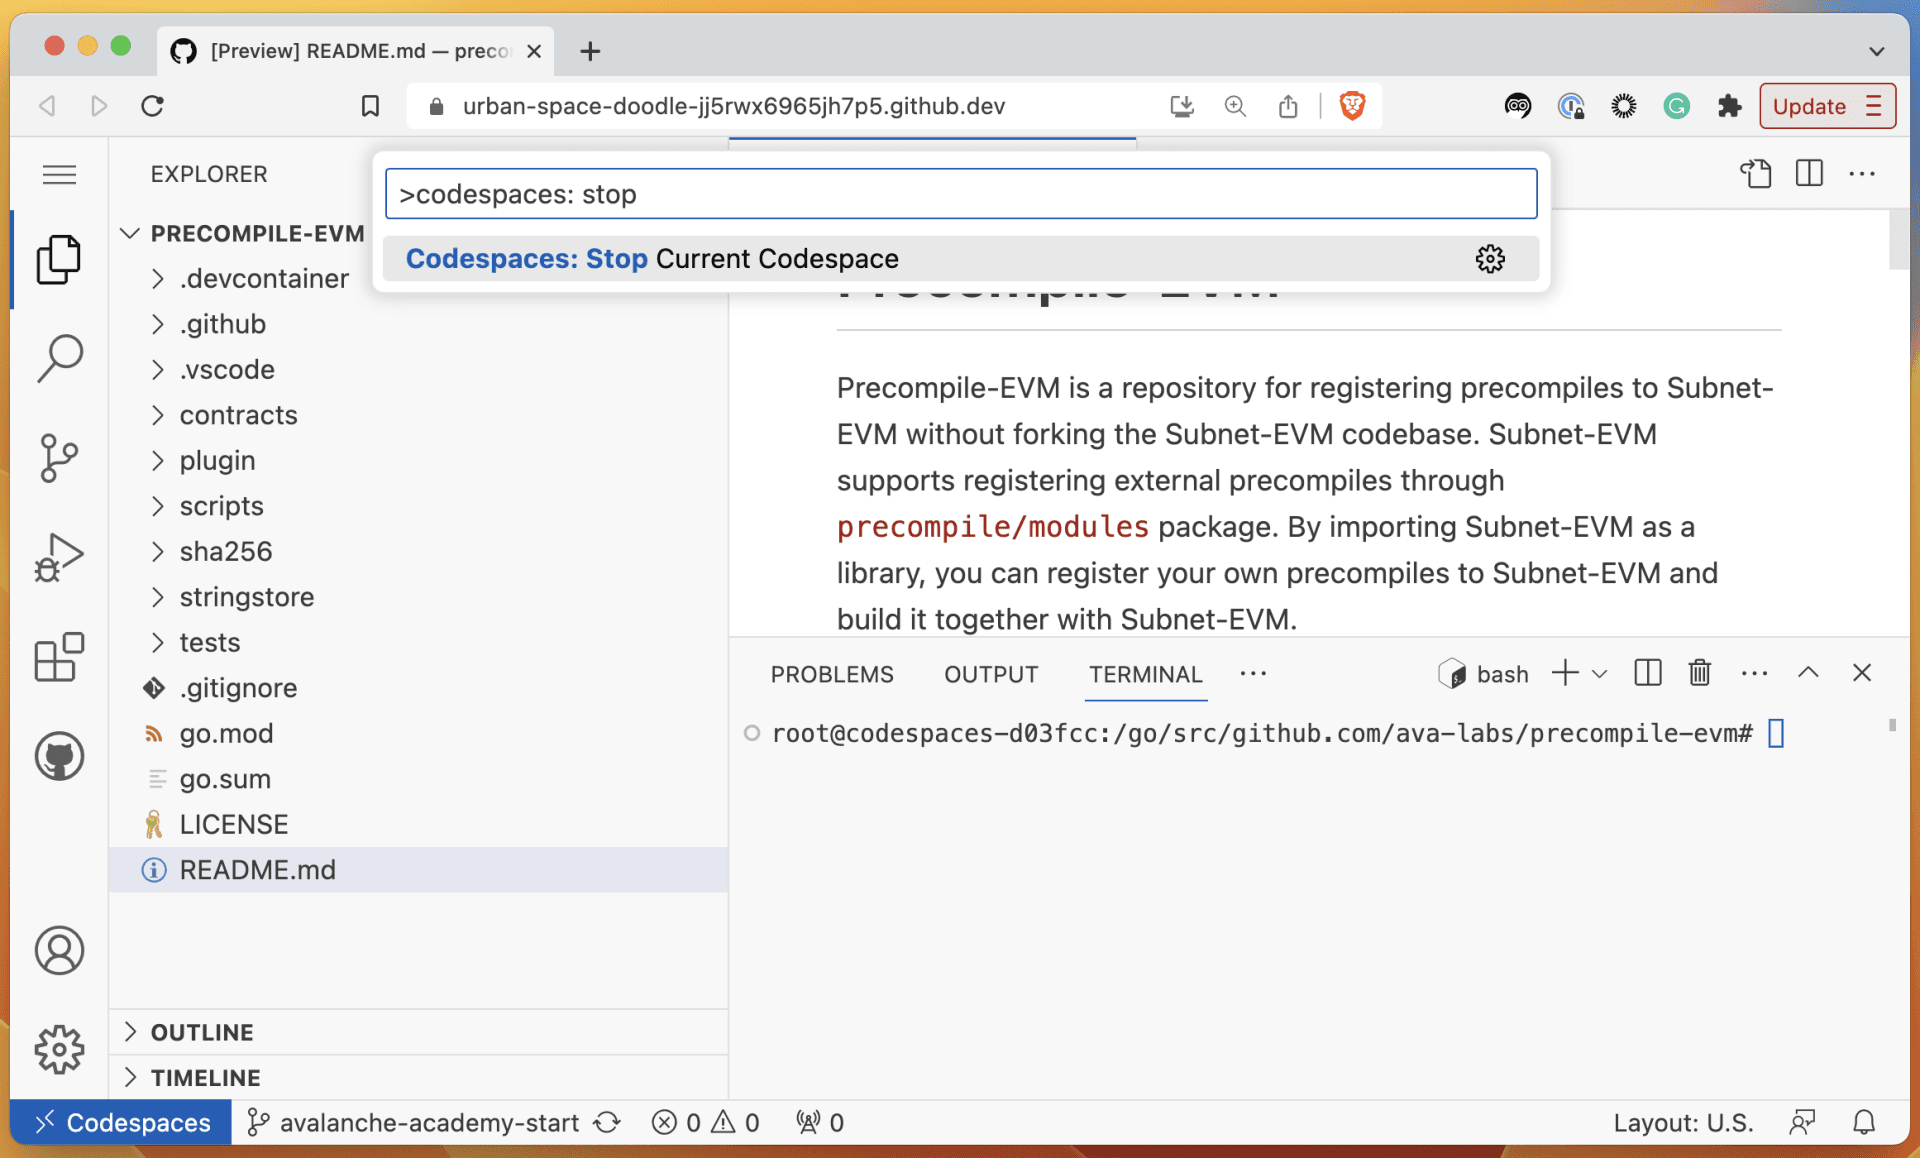Toggle the hamburger application menu
The height and width of the screenshot is (1158, 1920).
59,175
